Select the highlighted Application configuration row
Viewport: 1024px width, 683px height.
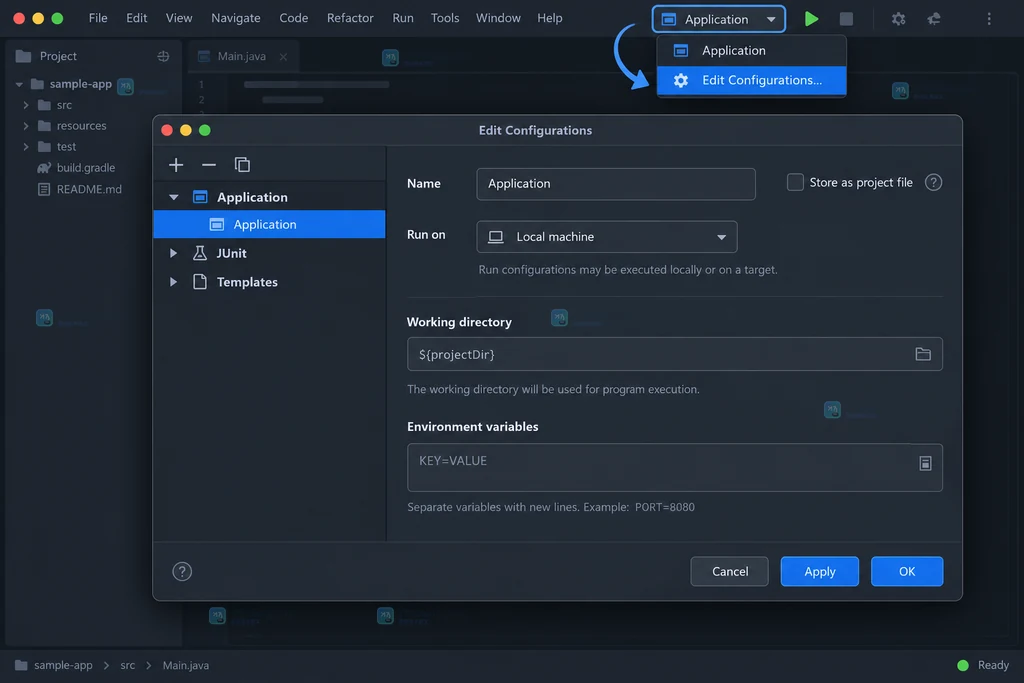click(269, 224)
